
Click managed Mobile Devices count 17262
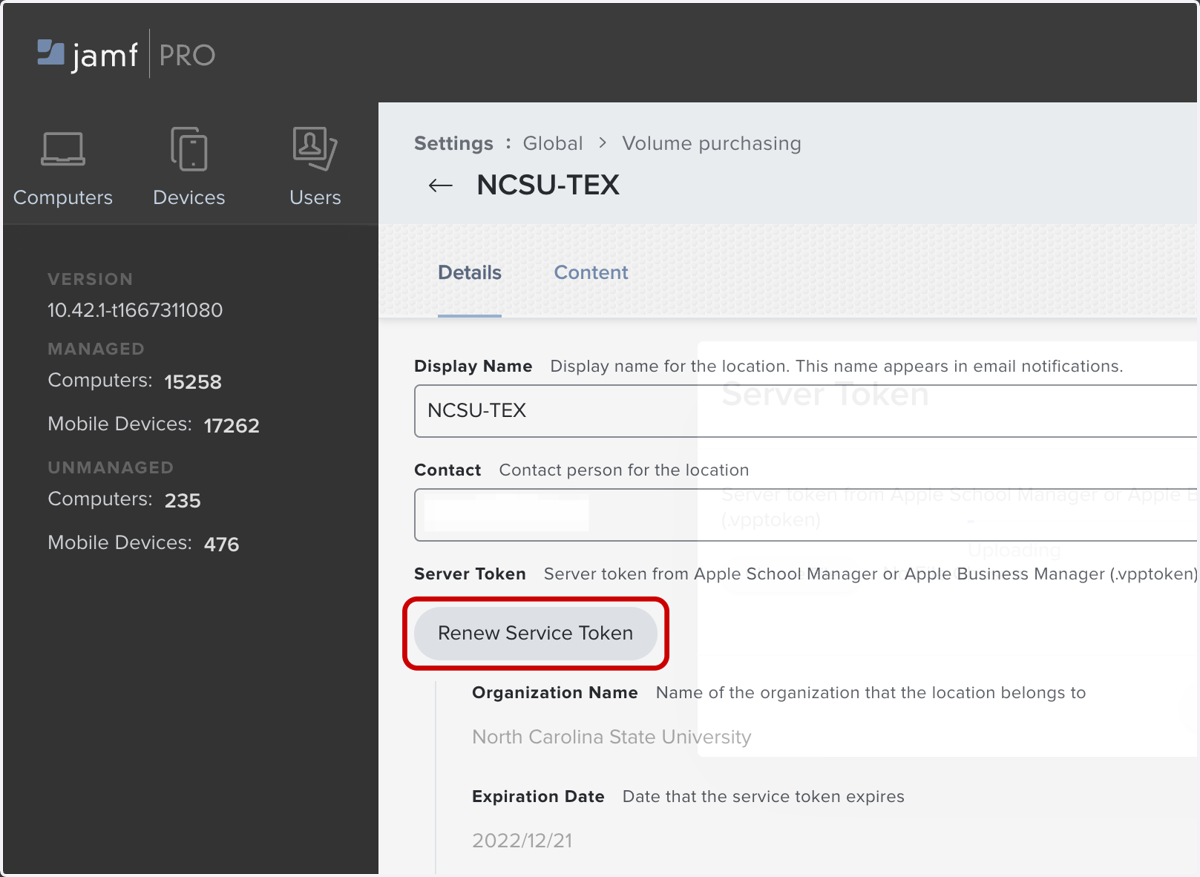232,426
